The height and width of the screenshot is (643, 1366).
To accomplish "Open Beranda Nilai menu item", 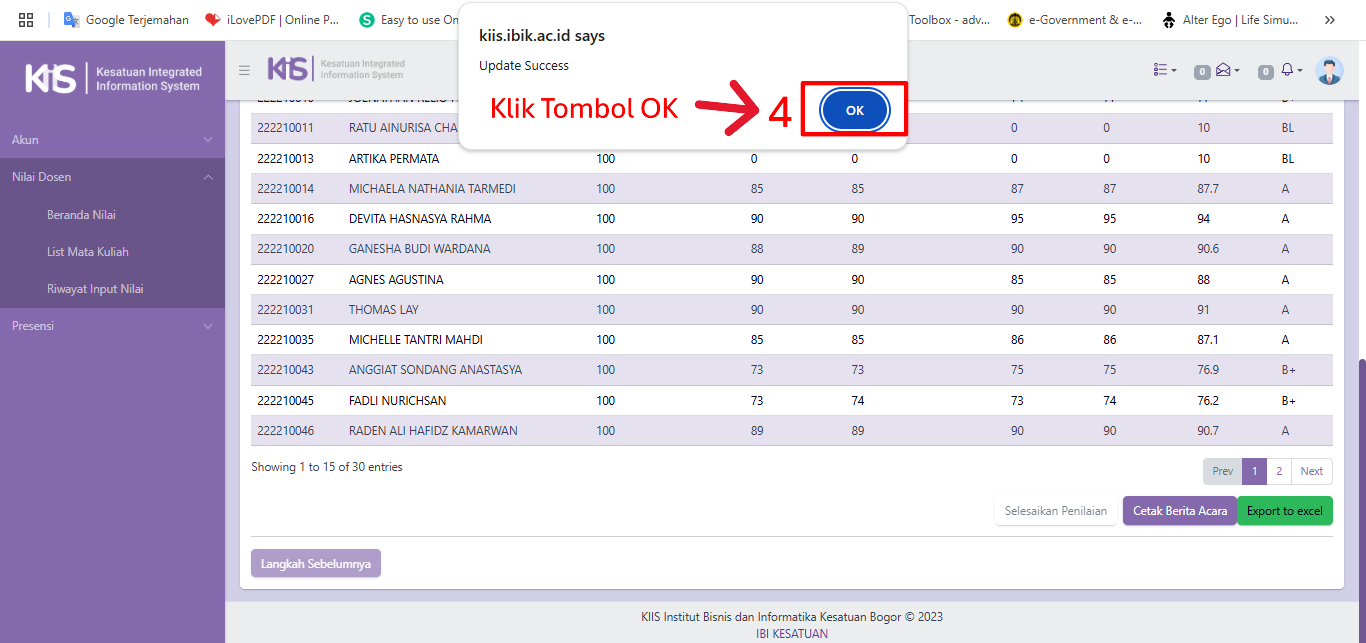I will click(x=82, y=215).
